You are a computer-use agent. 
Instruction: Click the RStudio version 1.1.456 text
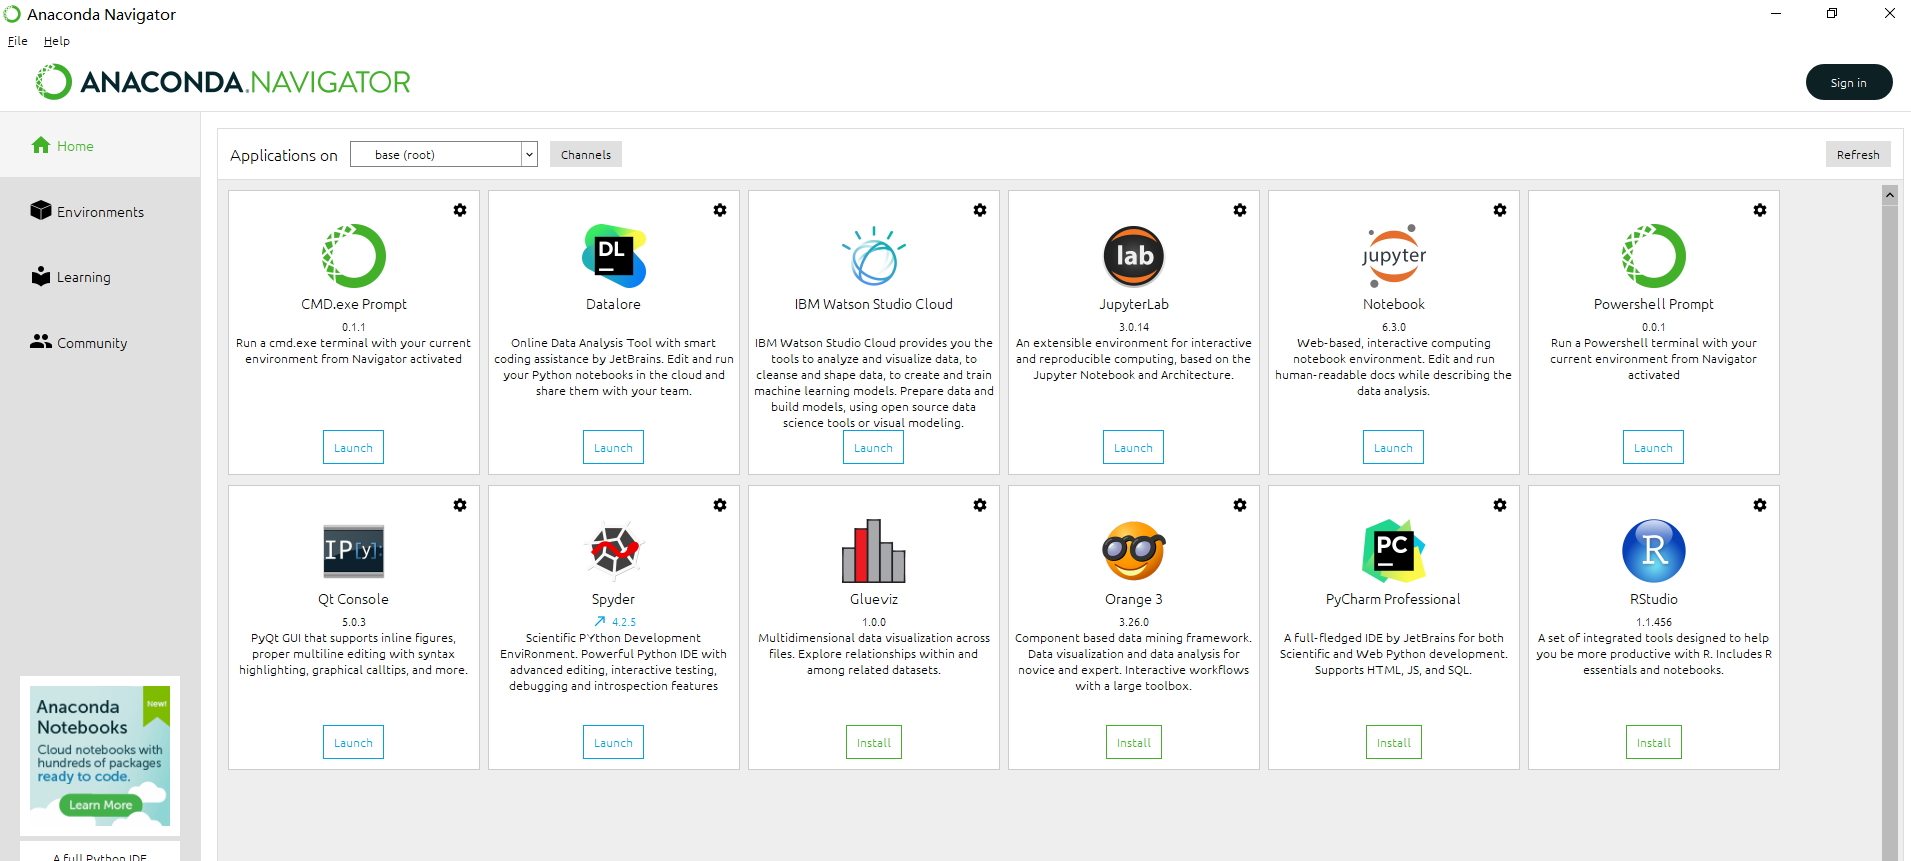click(1654, 622)
